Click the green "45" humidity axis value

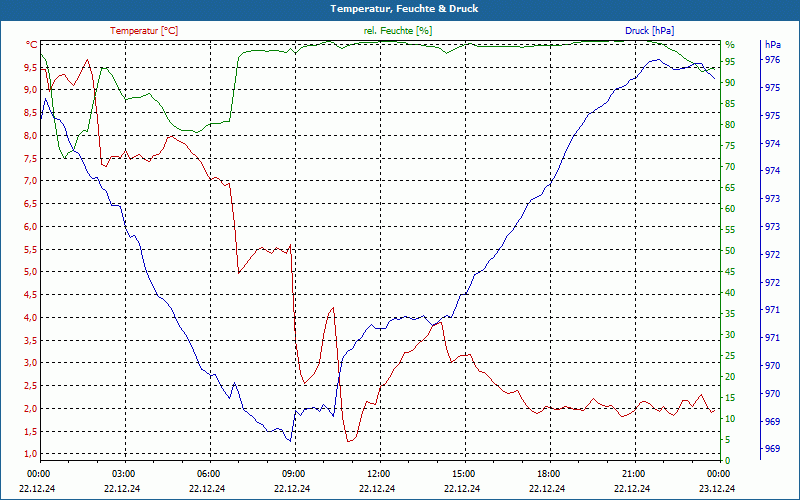pos(730,272)
